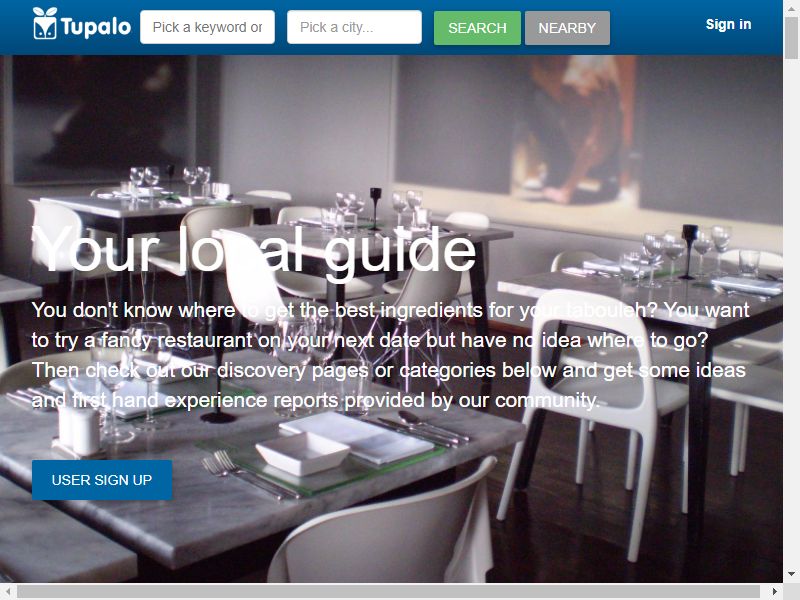Click the horizontal scrollbar left arrow
800x600 pixels.
(7, 591)
